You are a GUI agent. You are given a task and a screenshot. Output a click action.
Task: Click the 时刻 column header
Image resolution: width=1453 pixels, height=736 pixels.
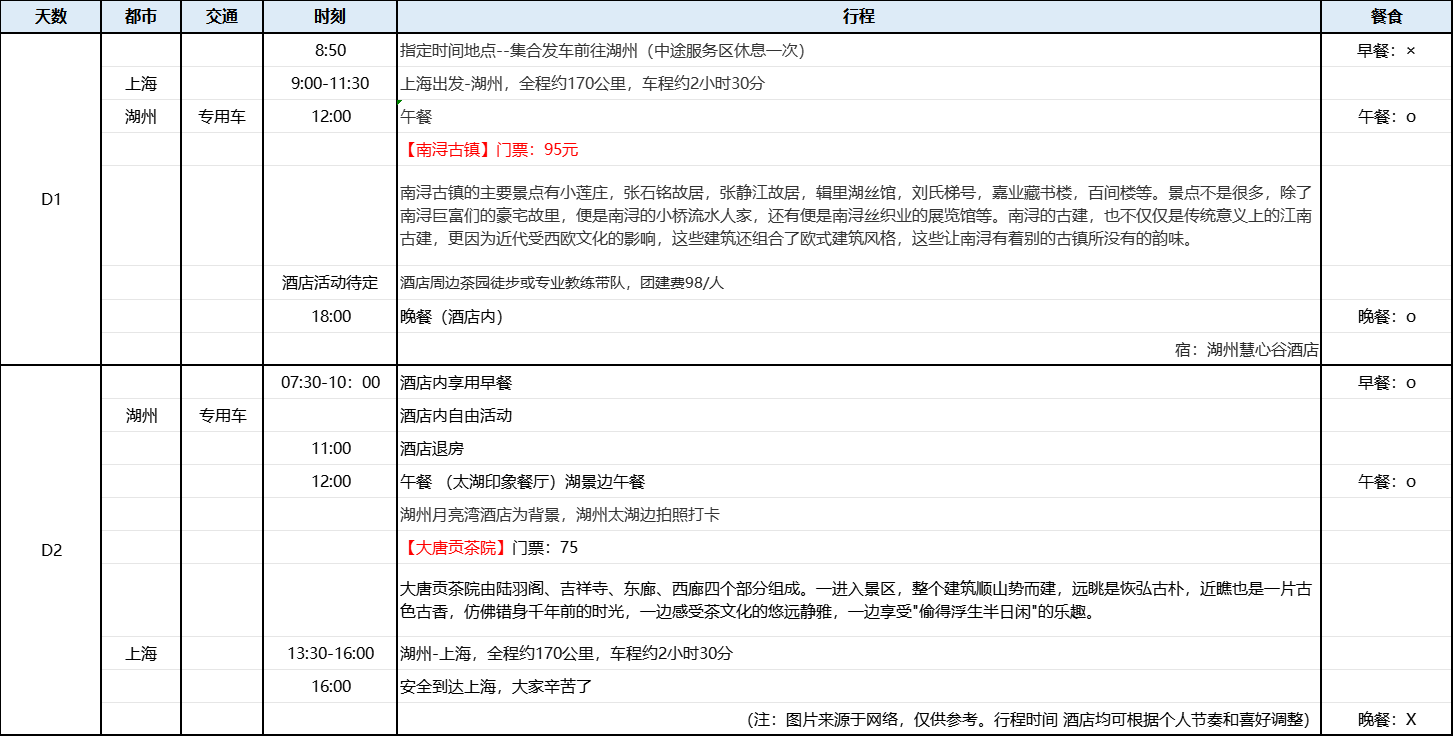click(330, 17)
